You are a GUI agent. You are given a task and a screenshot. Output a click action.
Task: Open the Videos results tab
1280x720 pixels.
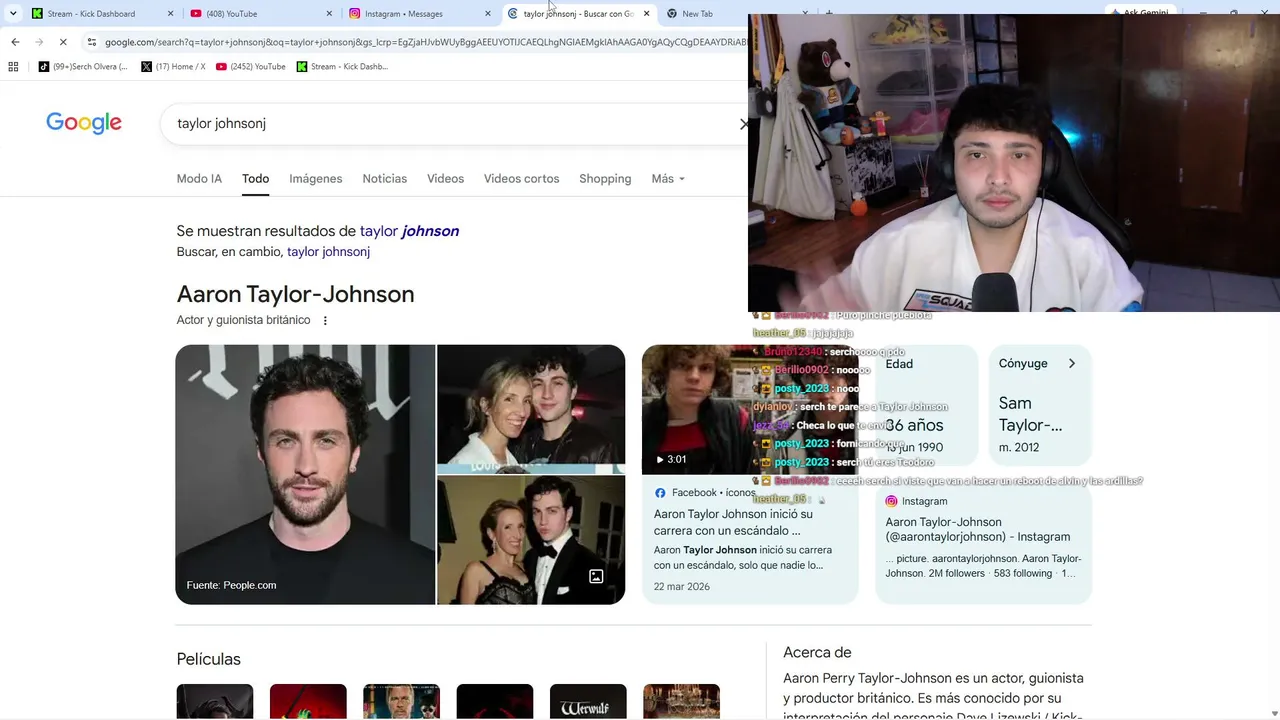445,179
